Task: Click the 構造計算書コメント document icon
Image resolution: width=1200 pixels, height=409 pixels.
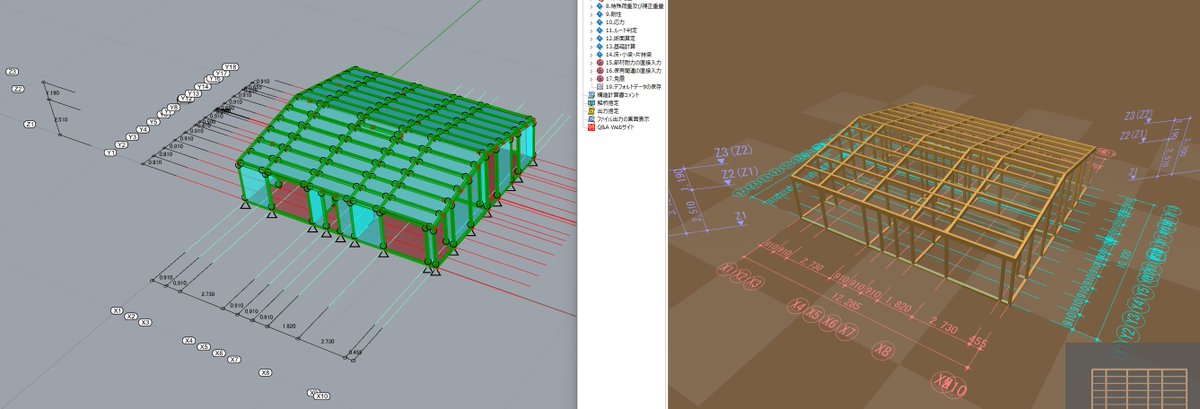Action: click(x=590, y=95)
